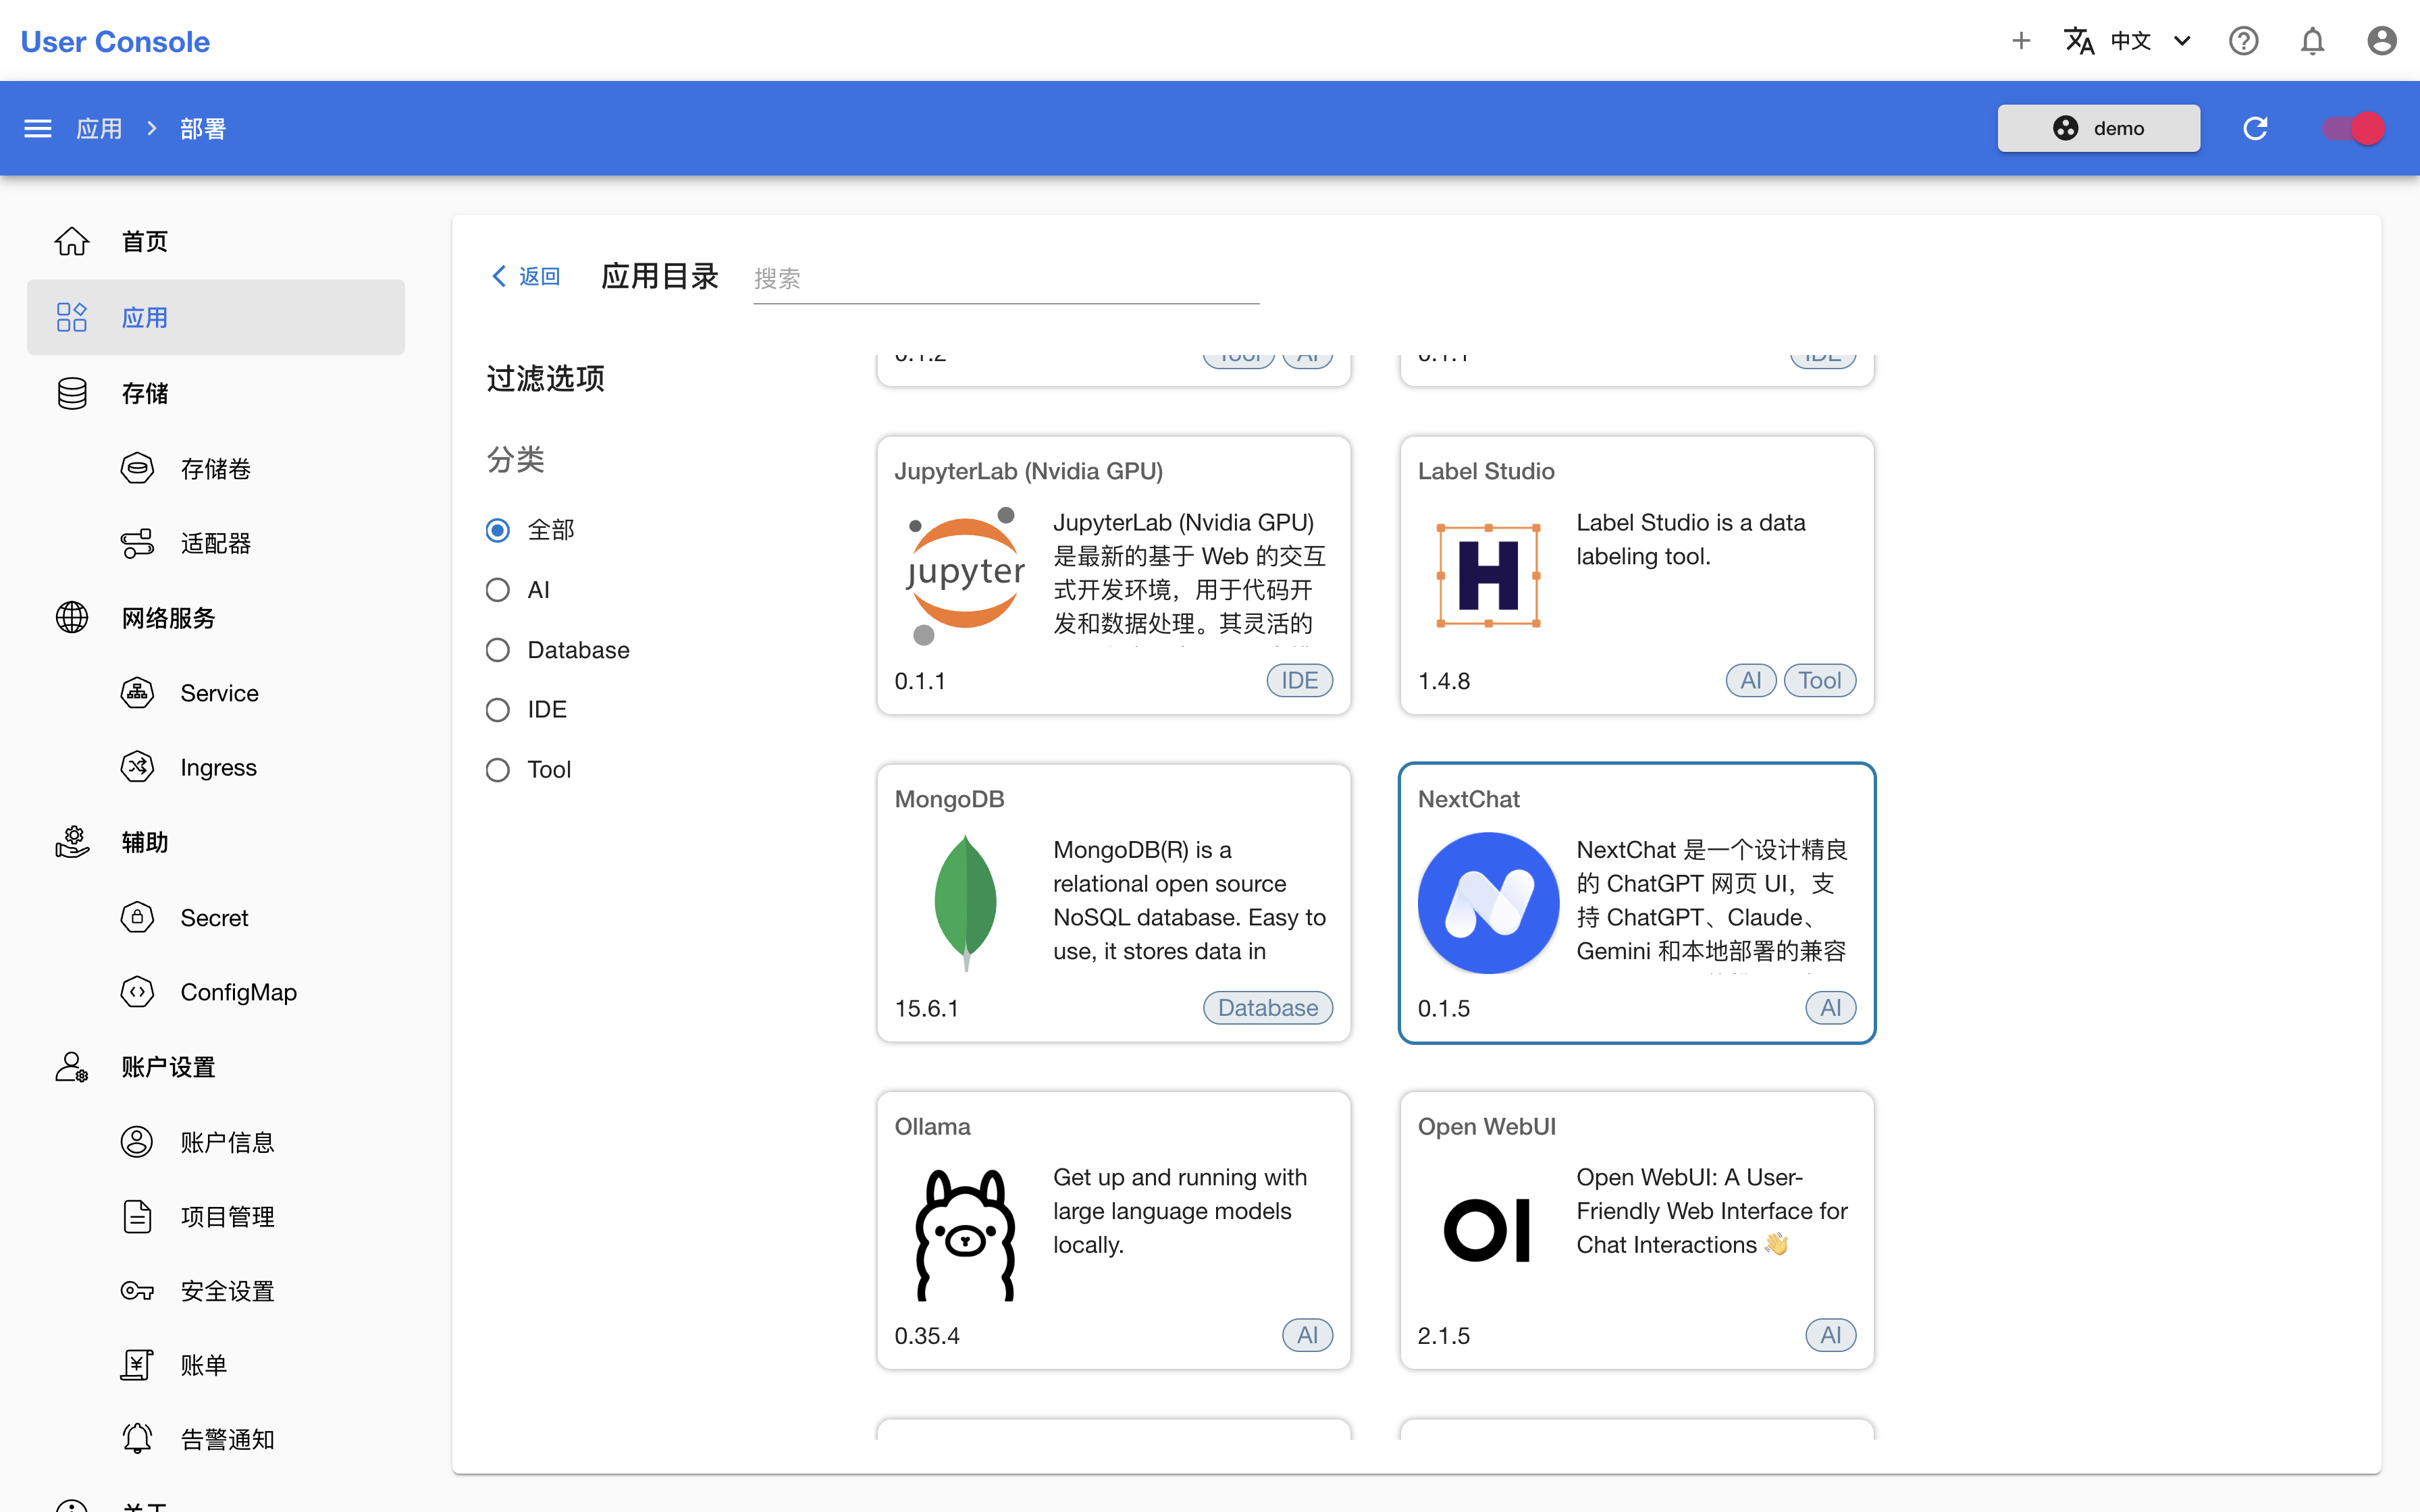This screenshot has height=1512, width=2420.
Task: Expand the 中文 language dropdown arrow
Action: click(2182, 41)
